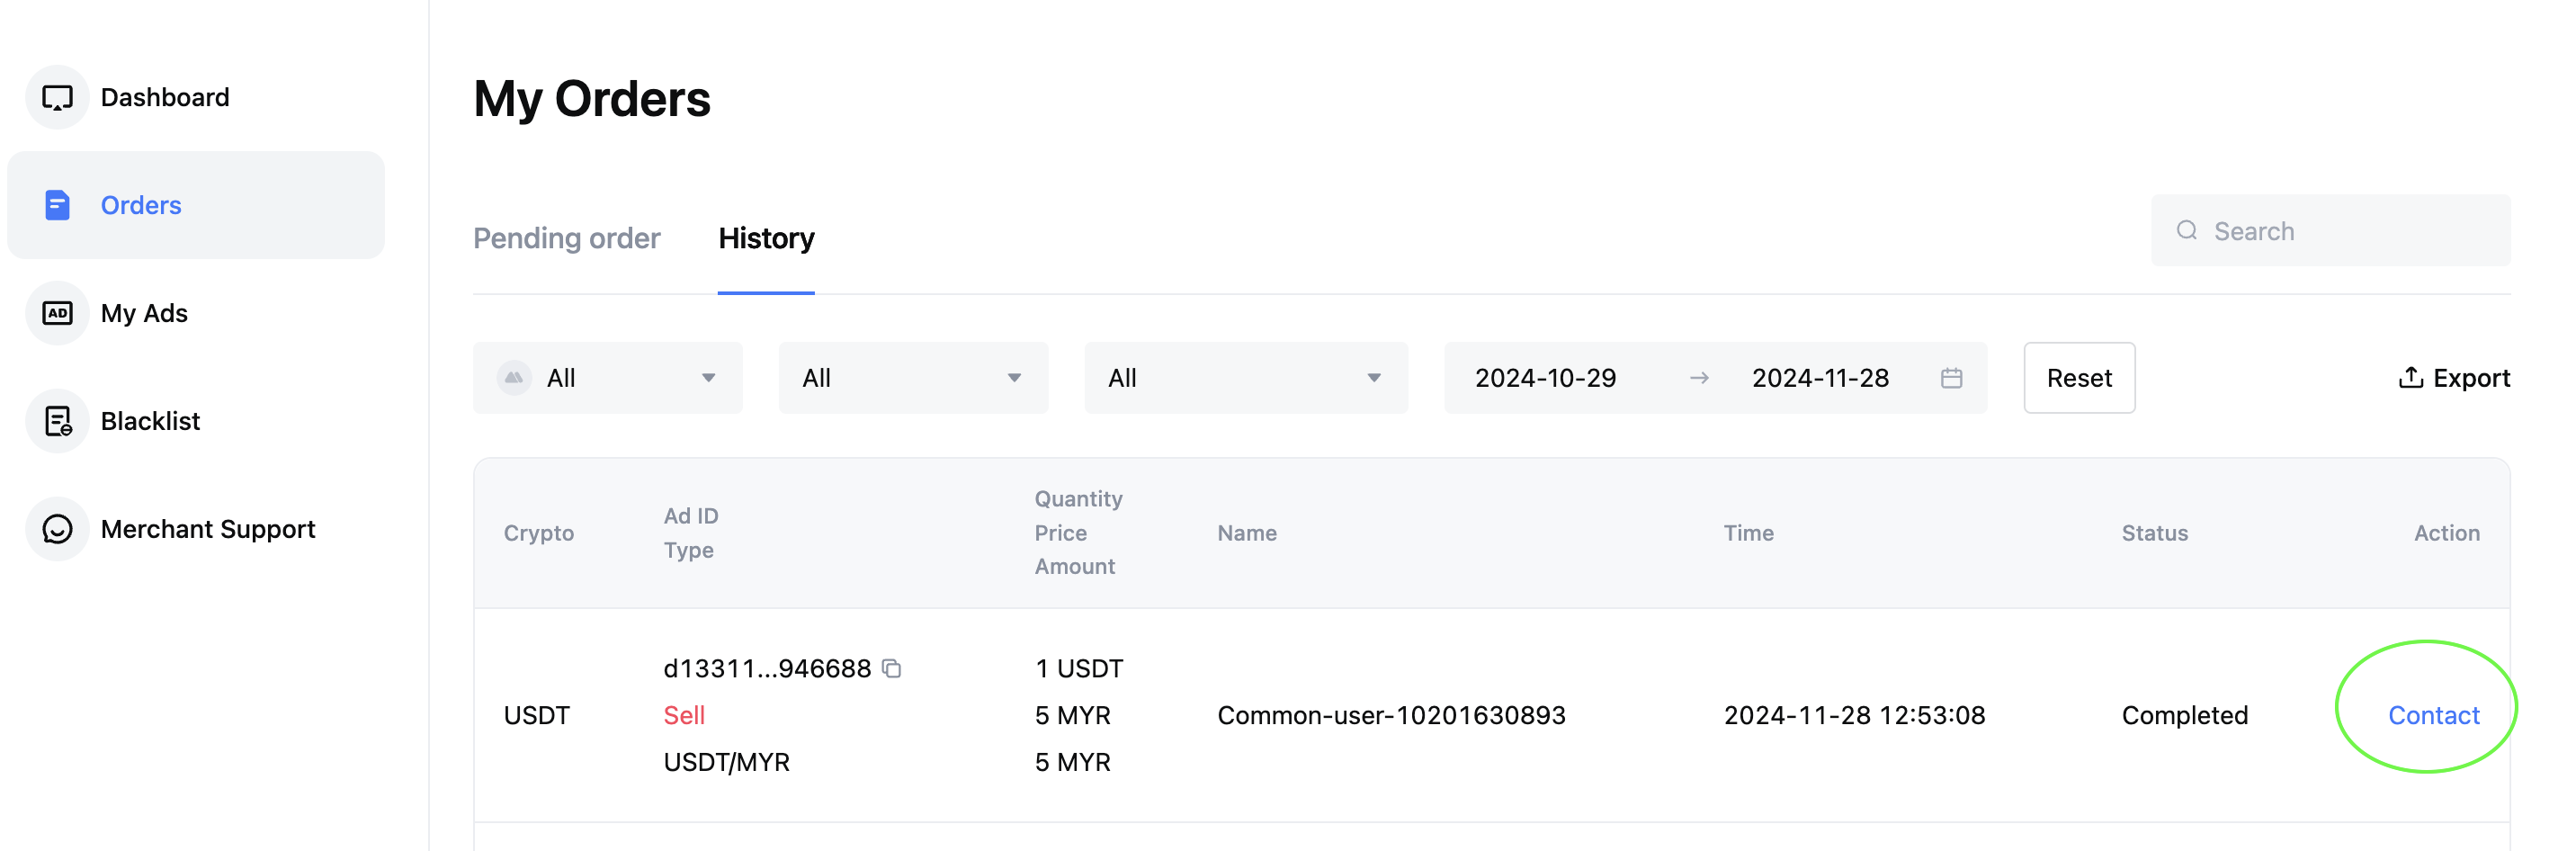Click Contact link for completed order
This screenshot has height=851, width=2576.
[2433, 716]
